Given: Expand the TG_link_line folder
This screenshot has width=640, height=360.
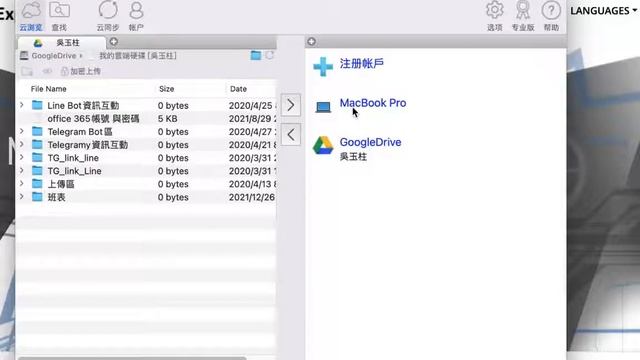Looking at the screenshot, I should click(x=22, y=158).
